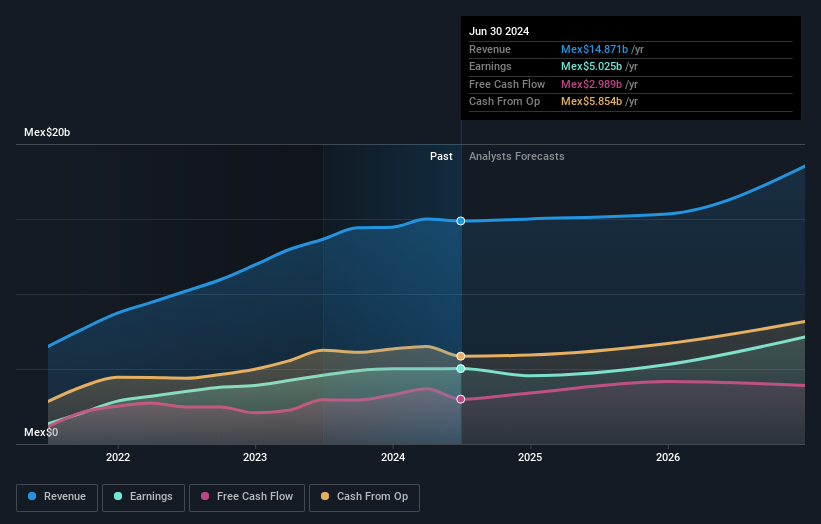Image resolution: width=821 pixels, height=524 pixels.
Task: Click the blue Revenue data point marker
Action: [461, 221]
